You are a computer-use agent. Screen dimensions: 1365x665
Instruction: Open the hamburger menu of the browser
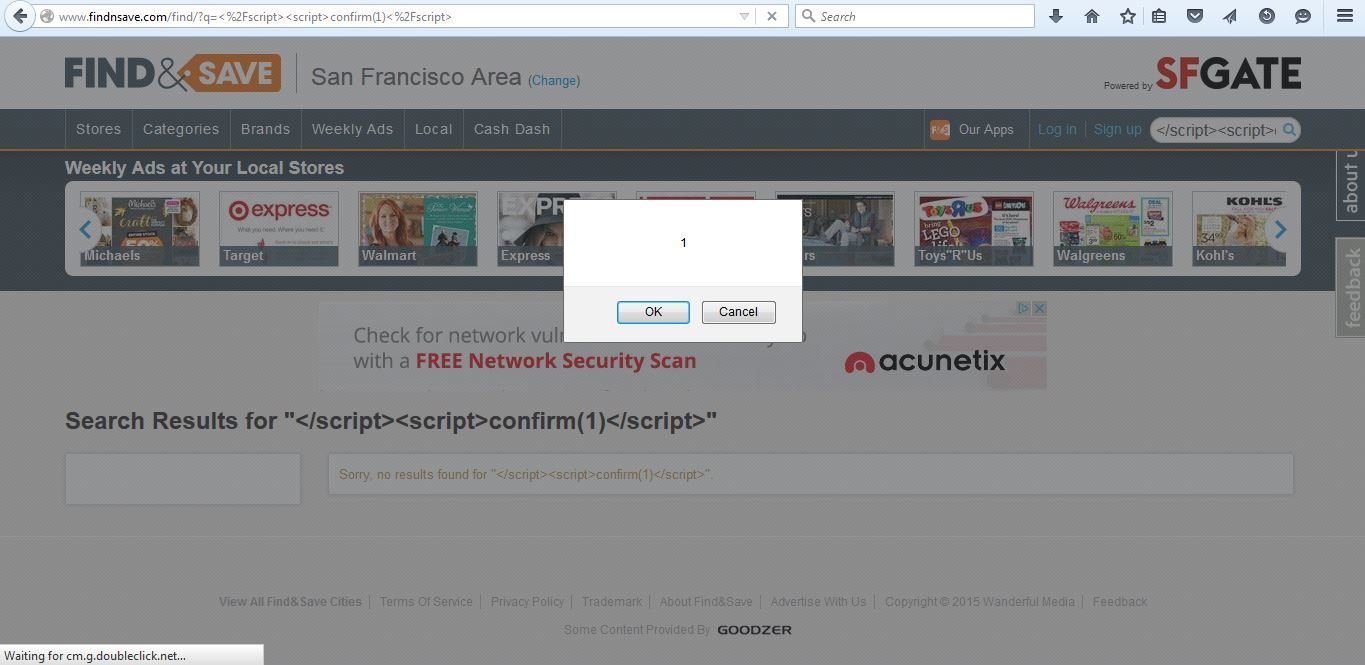point(1344,16)
